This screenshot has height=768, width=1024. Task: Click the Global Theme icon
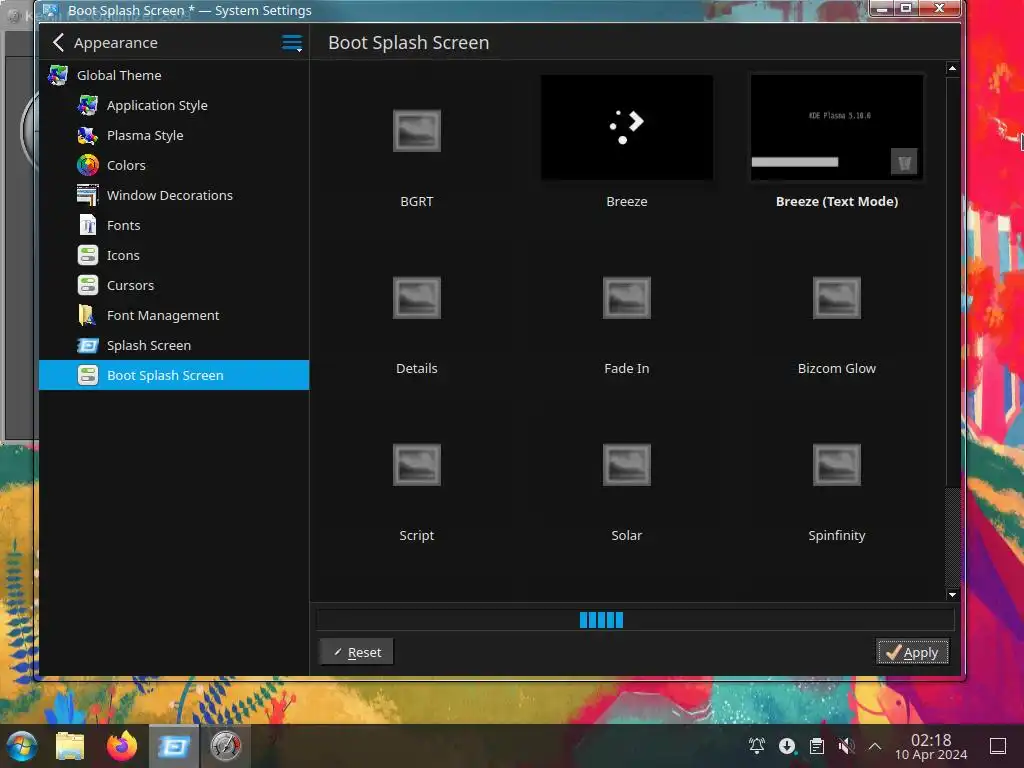58,75
